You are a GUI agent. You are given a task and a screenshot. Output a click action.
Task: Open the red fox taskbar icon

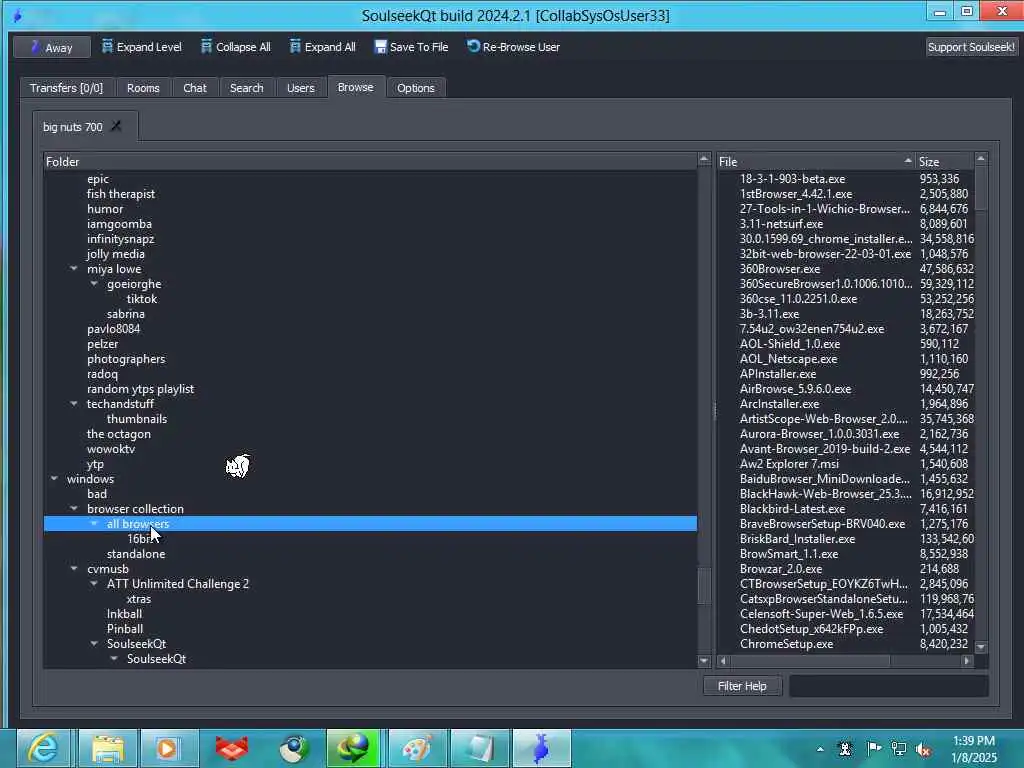click(x=232, y=748)
